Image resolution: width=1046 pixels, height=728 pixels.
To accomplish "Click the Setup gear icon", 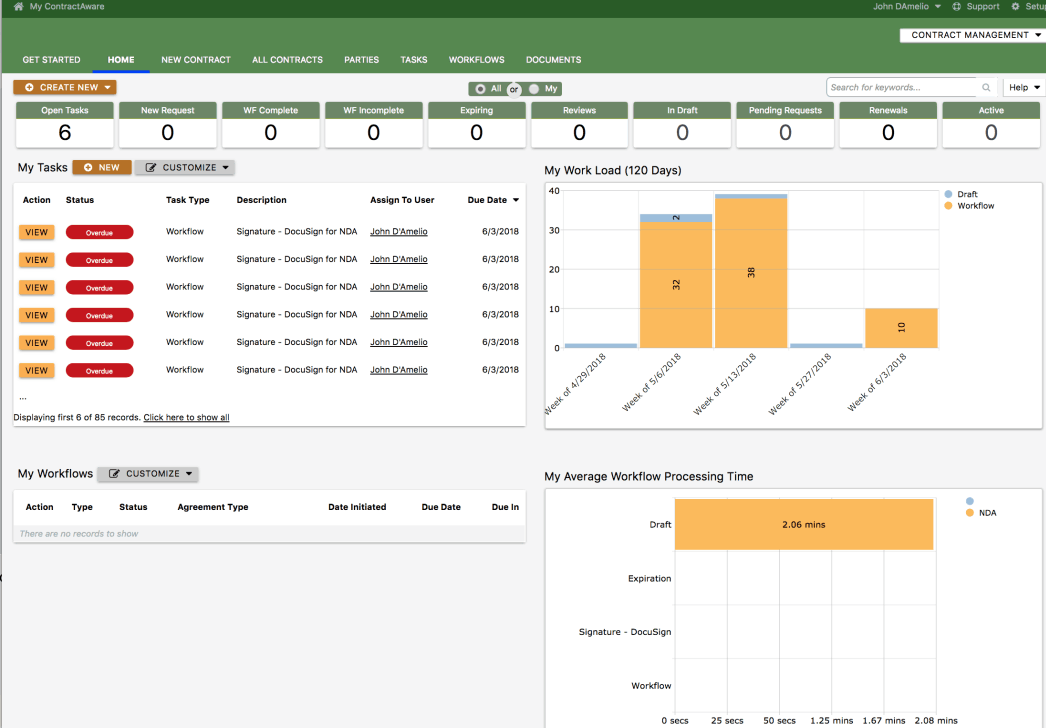I will pyautogui.click(x=1015, y=7).
